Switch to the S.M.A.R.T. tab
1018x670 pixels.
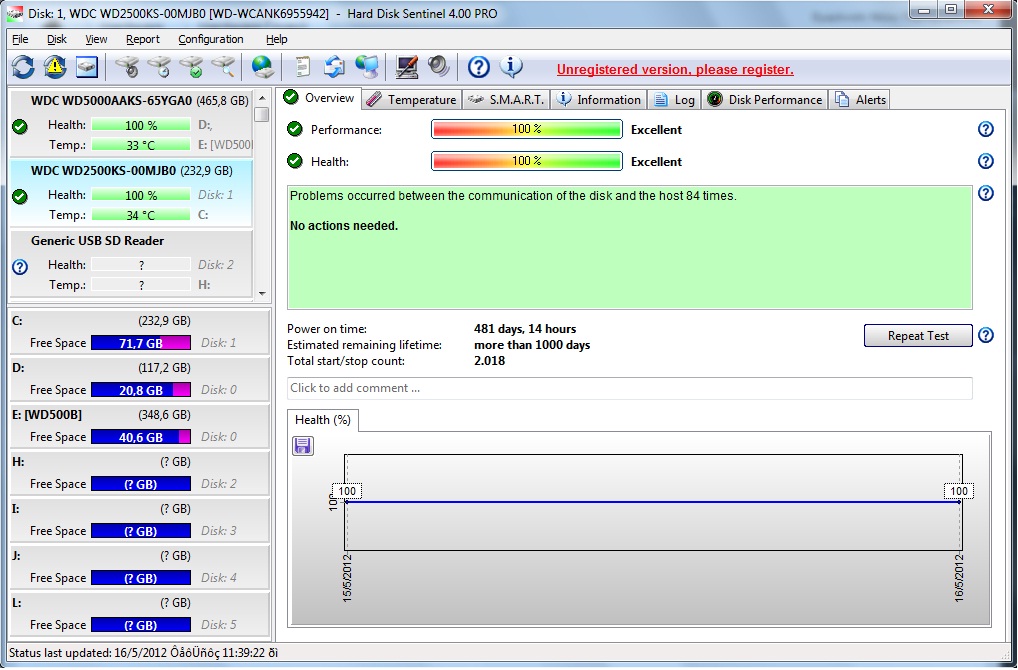point(506,99)
